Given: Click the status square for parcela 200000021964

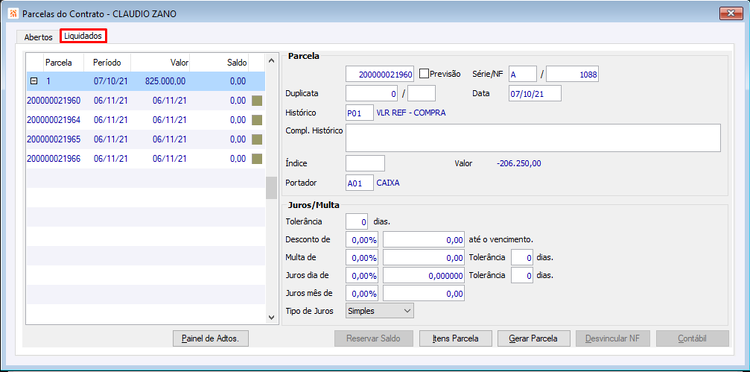Looking at the screenshot, I should tap(257, 120).
